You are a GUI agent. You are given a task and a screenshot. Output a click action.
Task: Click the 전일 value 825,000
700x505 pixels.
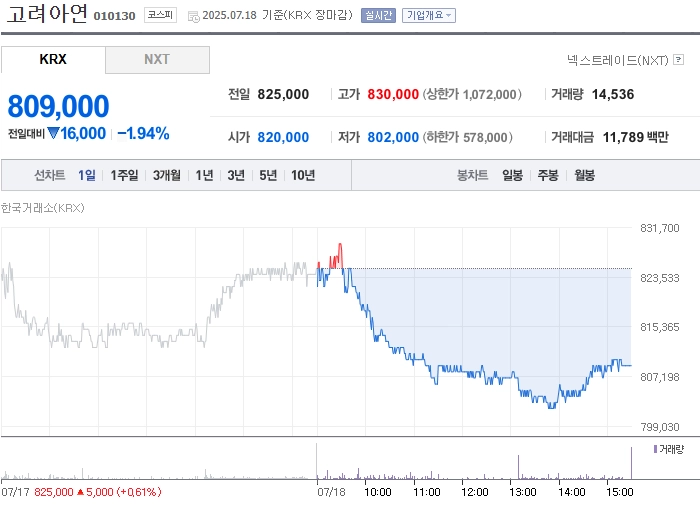coord(283,94)
